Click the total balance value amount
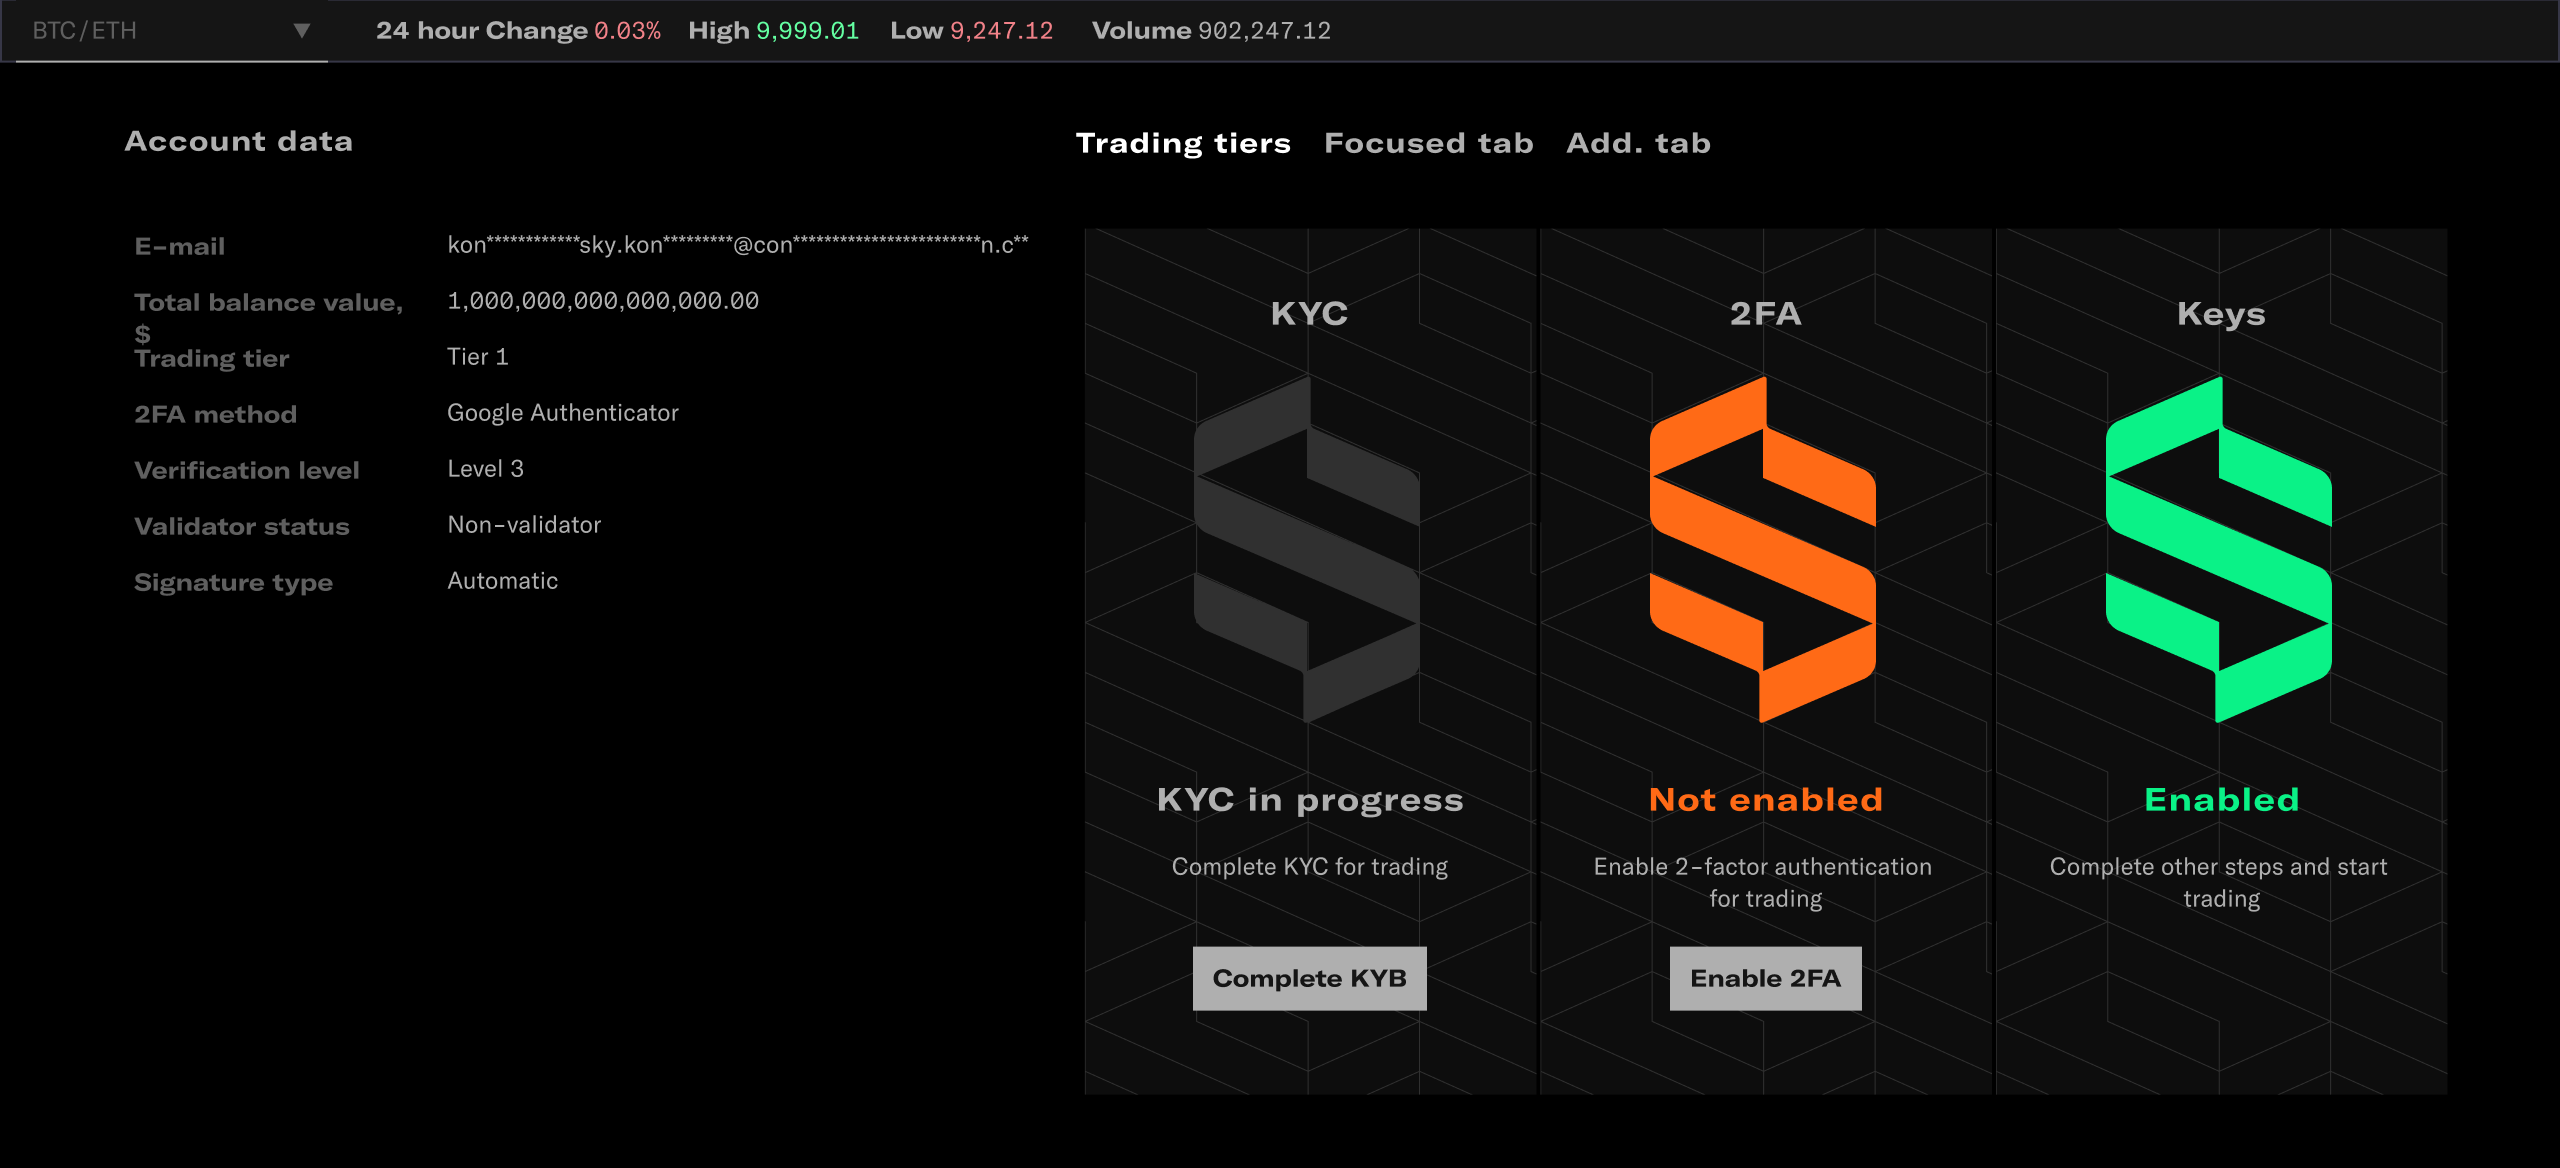 click(603, 301)
